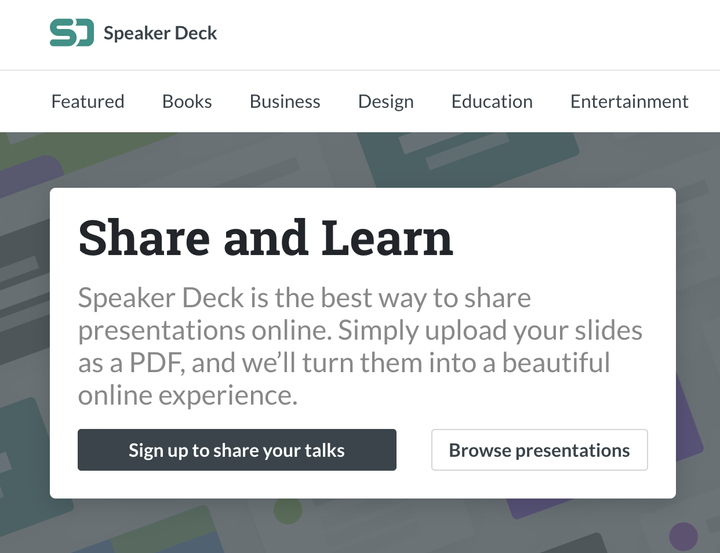
Task: Click the green circle in the hero background
Action: 287,512
